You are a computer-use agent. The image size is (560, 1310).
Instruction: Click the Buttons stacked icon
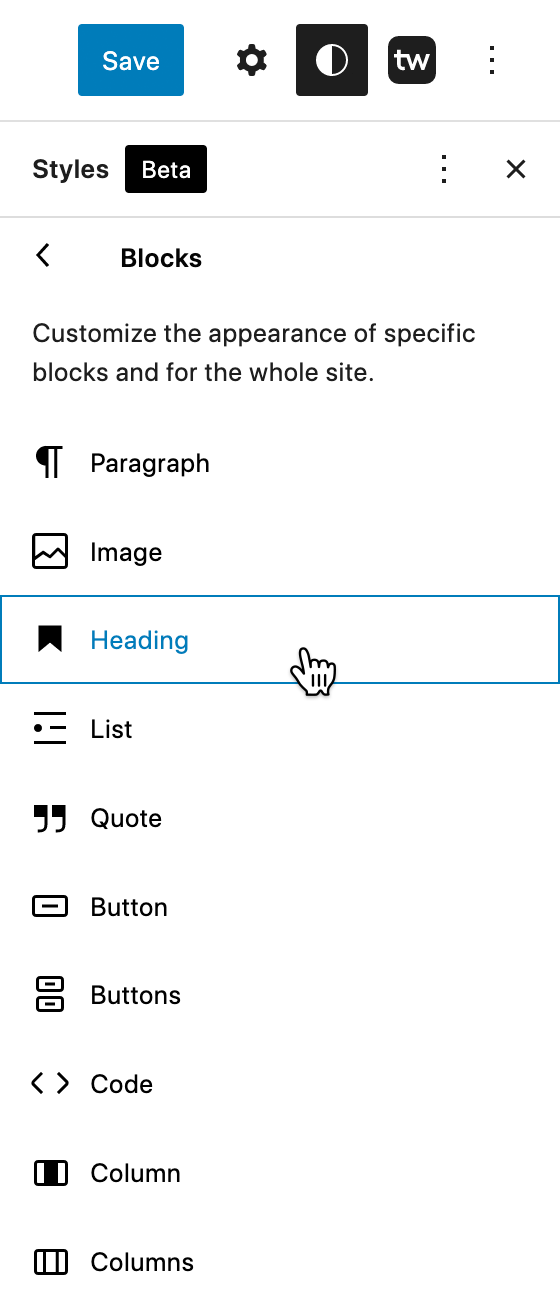[x=50, y=995]
